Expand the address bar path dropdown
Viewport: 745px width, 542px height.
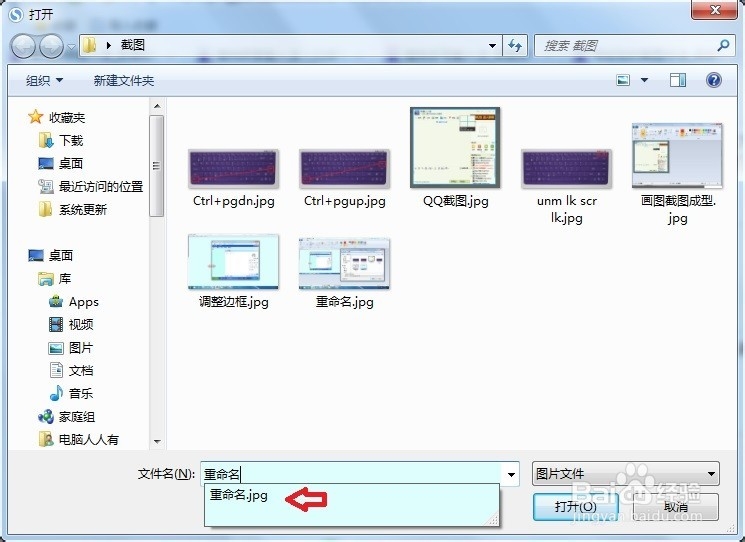pos(492,46)
